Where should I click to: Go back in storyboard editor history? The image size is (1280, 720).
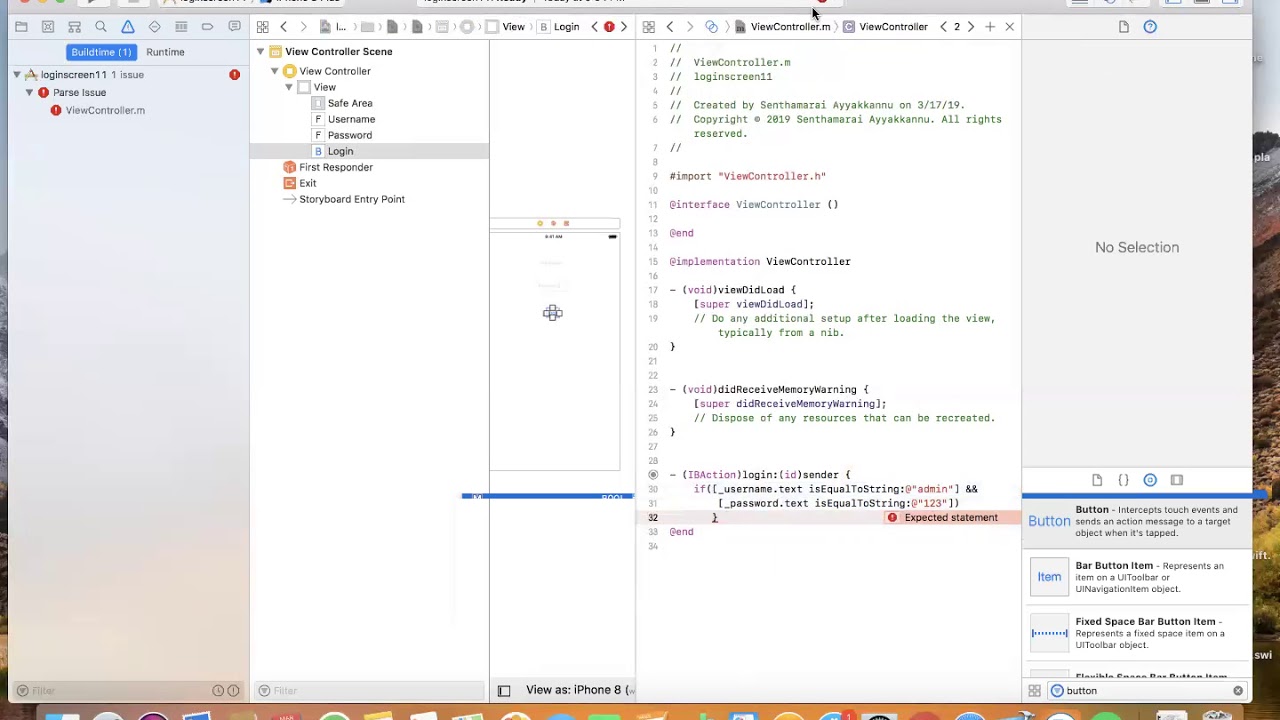tap(284, 27)
